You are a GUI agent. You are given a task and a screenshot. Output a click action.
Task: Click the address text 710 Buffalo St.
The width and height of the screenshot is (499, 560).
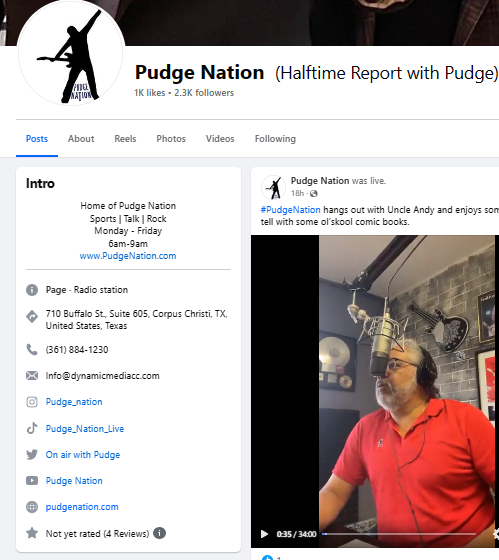coord(136,320)
